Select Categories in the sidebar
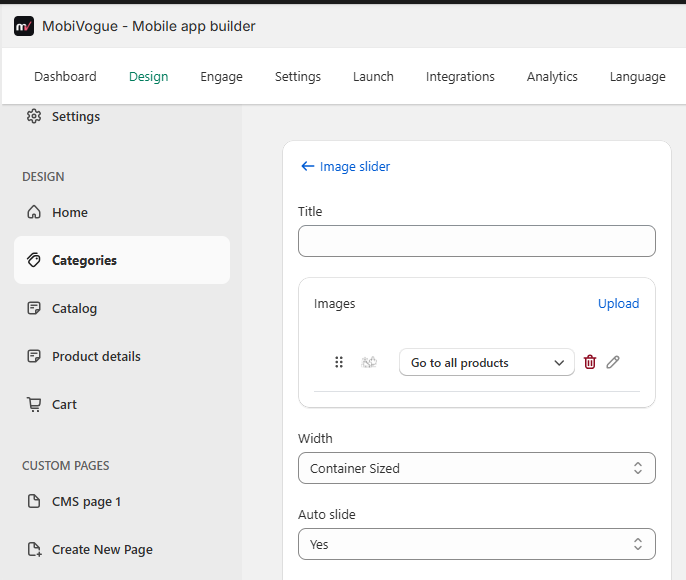Screen dimensions: 686x580 click(122, 260)
